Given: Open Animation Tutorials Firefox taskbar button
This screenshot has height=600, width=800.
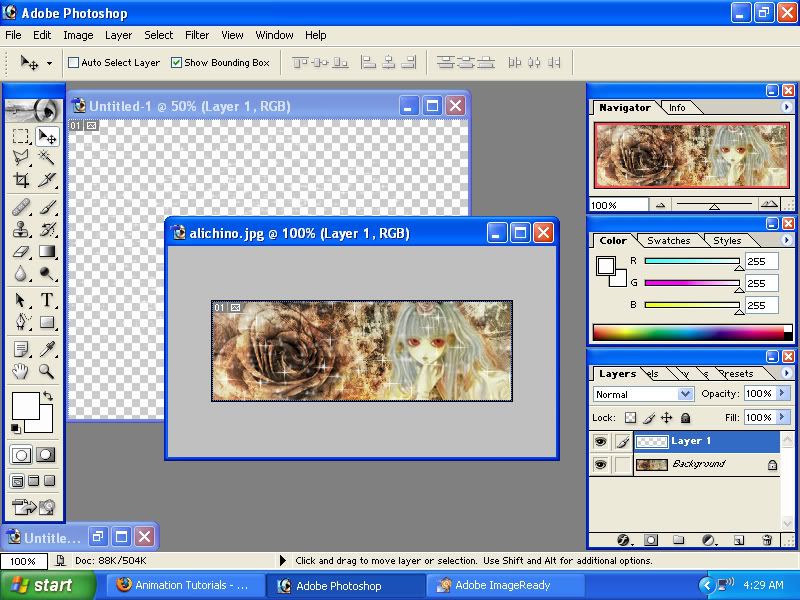Looking at the screenshot, I should [186, 585].
